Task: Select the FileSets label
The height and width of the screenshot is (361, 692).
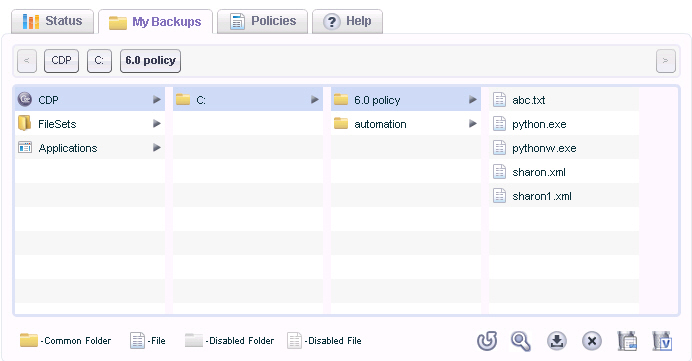Action: [x=57, y=124]
